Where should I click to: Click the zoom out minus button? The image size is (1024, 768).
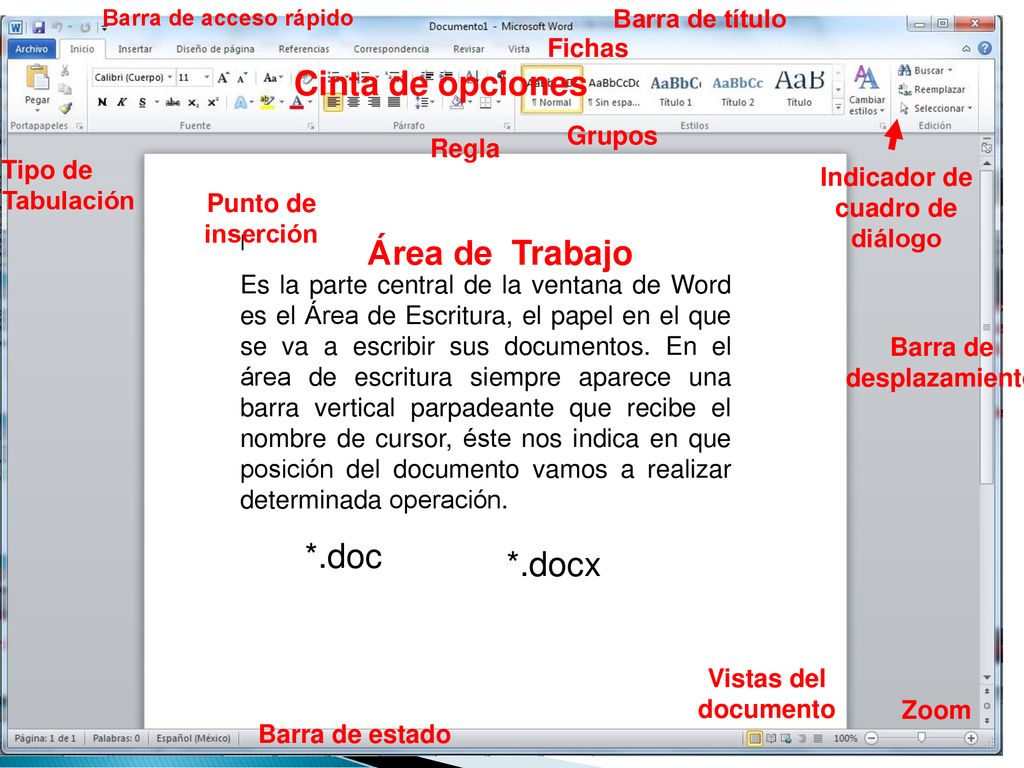[x=871, y=738]
